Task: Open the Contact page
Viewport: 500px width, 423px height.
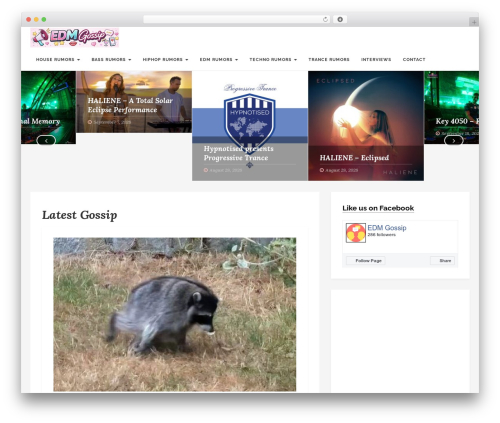Action: click(x=414, y=60)
